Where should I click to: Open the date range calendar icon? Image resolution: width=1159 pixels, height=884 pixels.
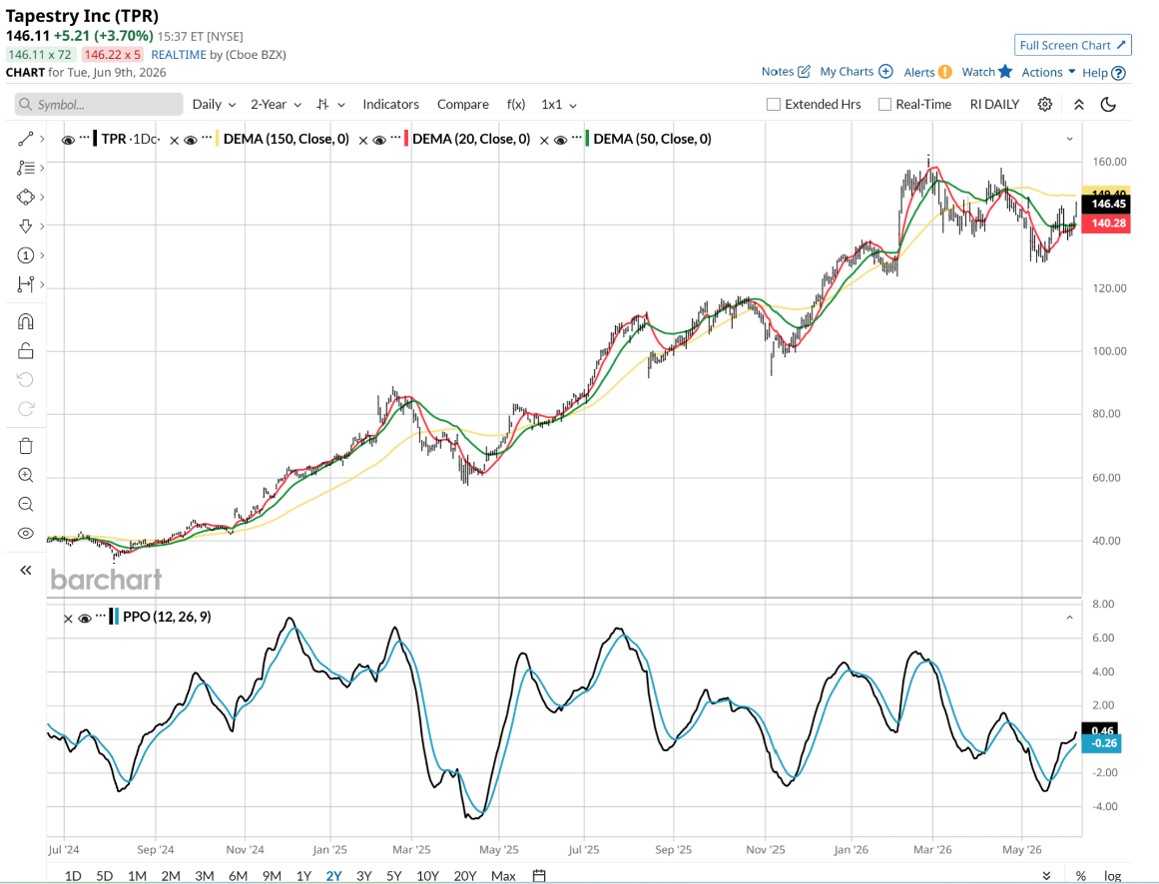[x=539, y=876]
